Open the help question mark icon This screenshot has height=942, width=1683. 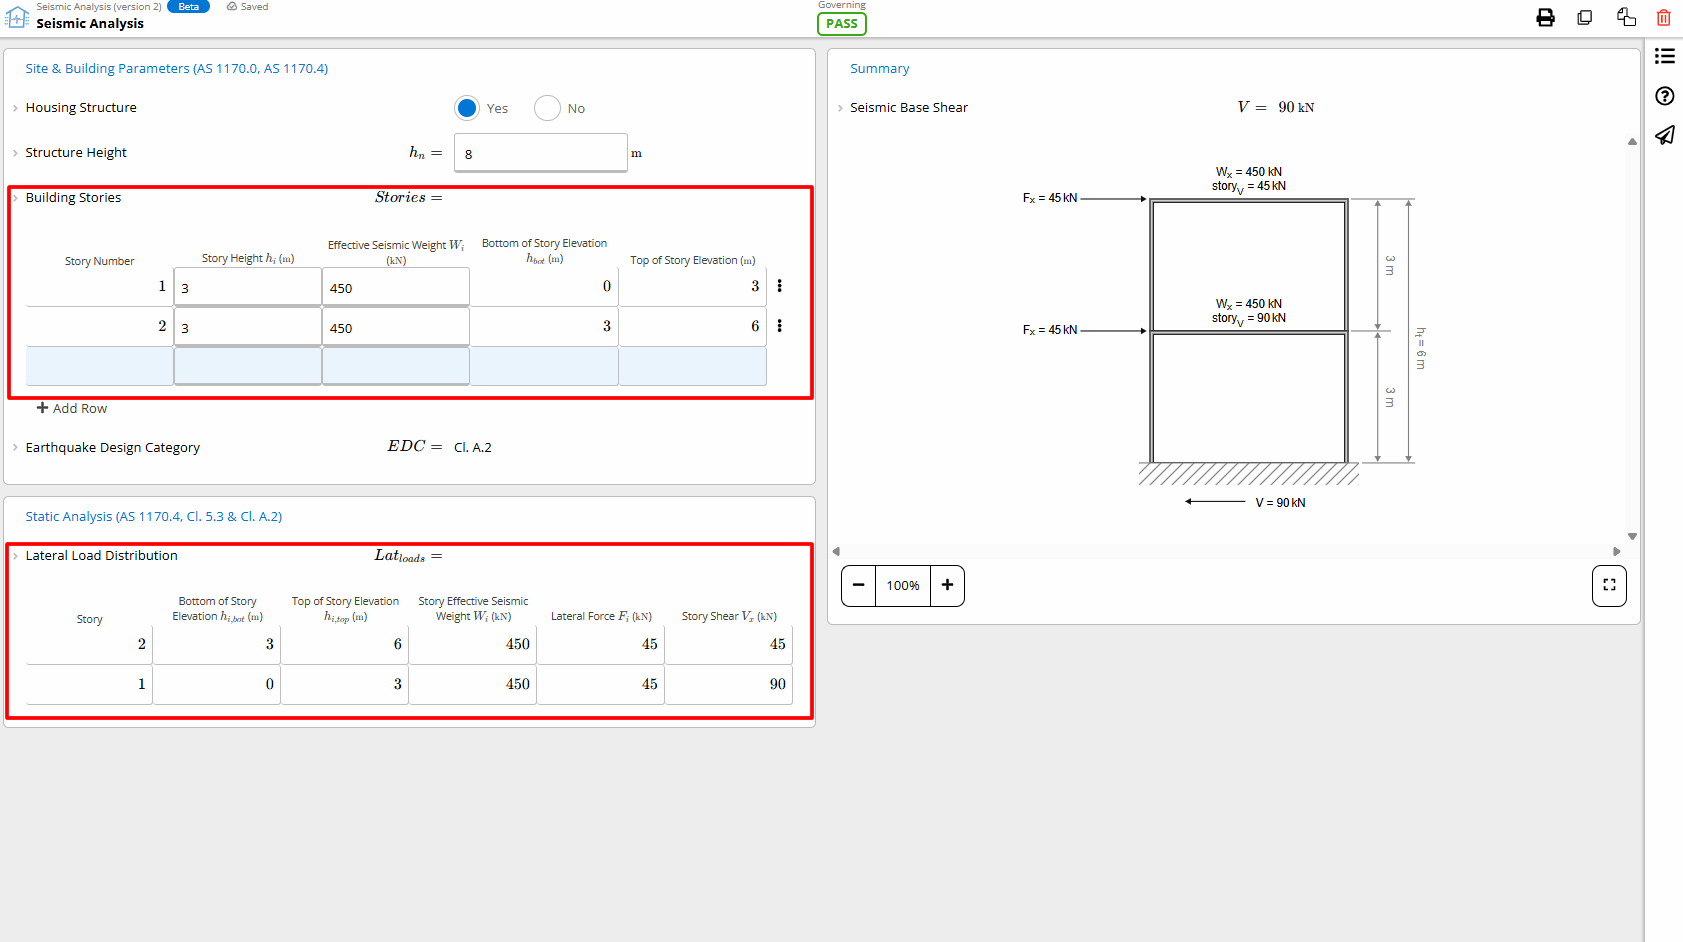click(x=1665, y=96)
